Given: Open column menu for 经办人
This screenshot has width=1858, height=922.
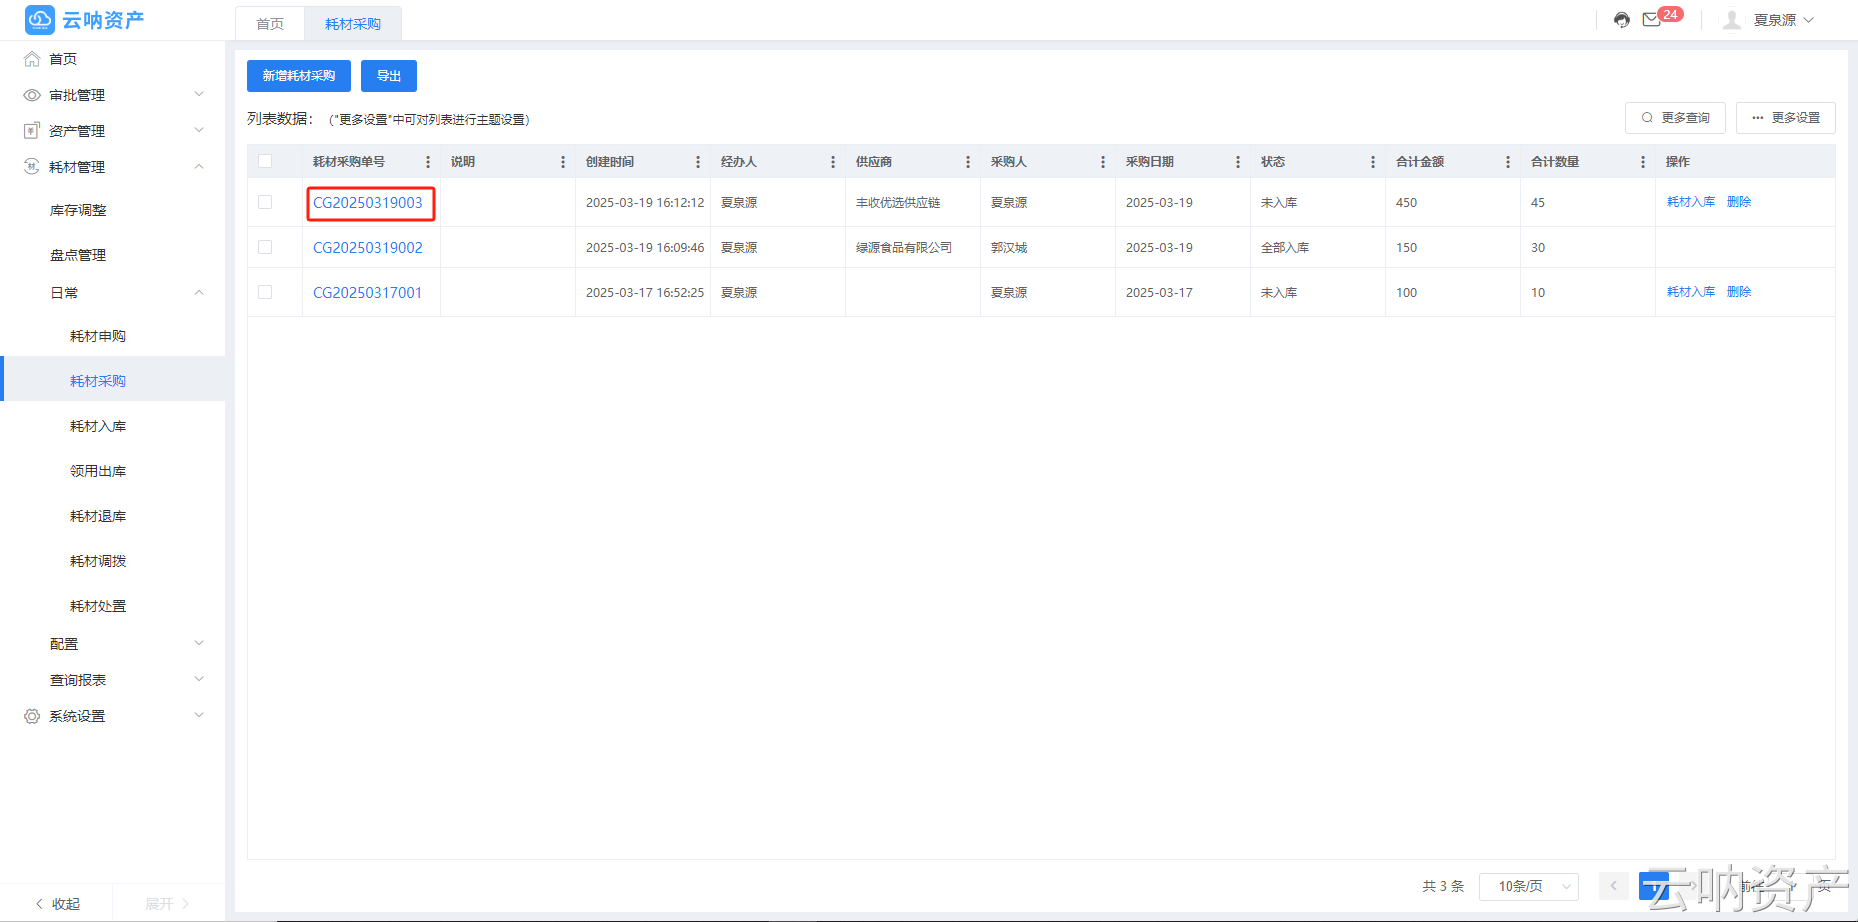Looking at the screenshot, I should click(833, 162).
